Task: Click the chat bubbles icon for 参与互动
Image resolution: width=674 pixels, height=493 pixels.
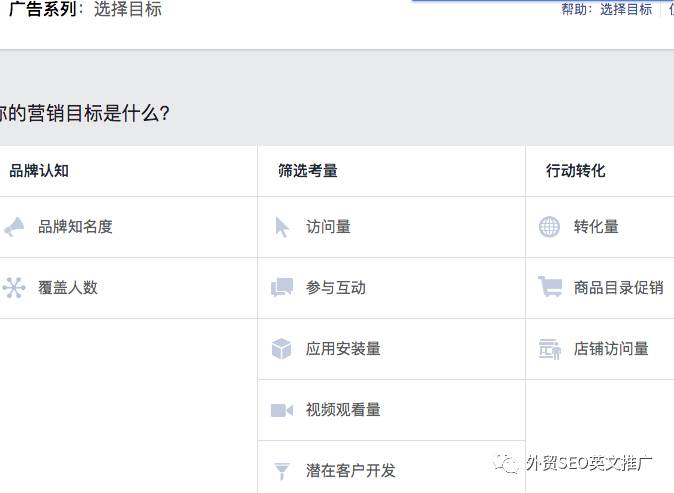Action: 282,288
